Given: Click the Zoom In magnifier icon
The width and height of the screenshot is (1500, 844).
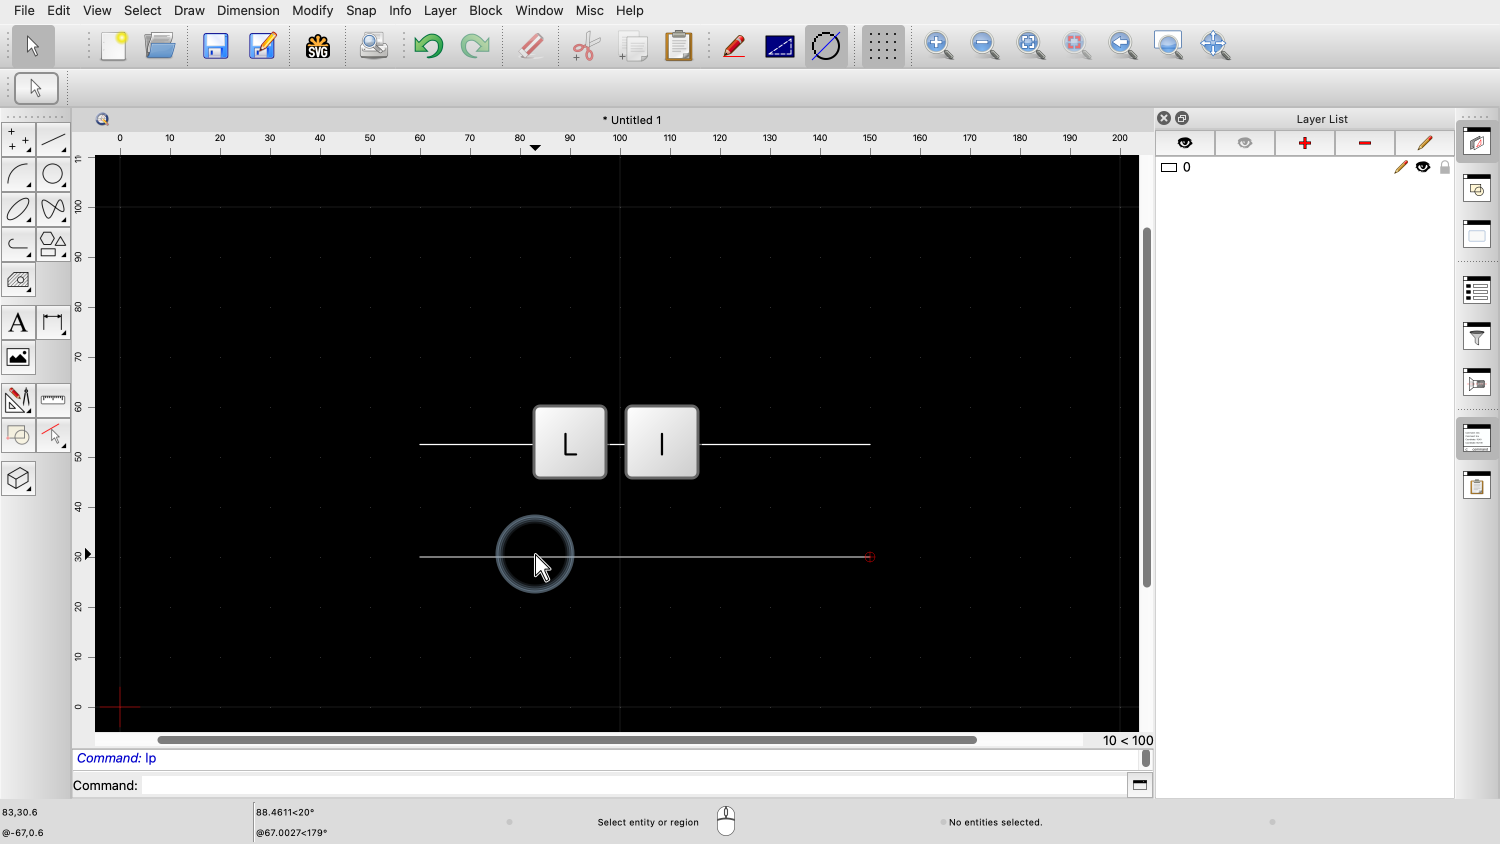Looking at the screenshot, I should point(939,46).
